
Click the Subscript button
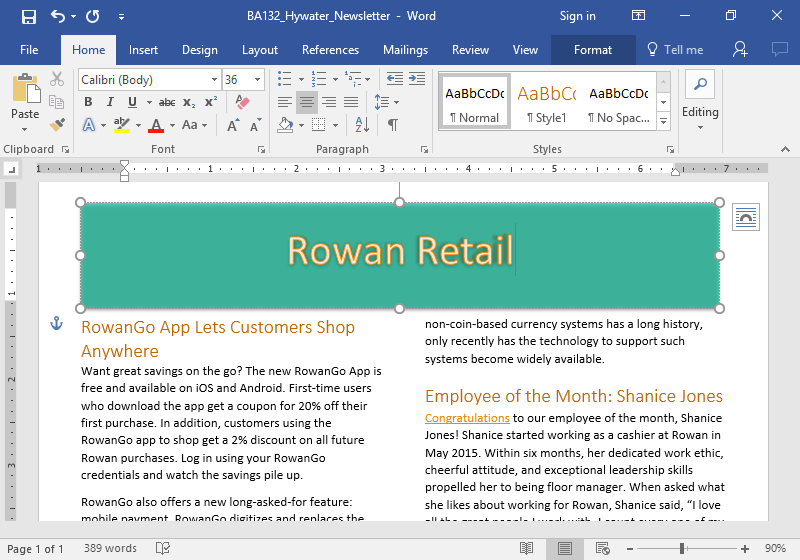tap(190, 102)
